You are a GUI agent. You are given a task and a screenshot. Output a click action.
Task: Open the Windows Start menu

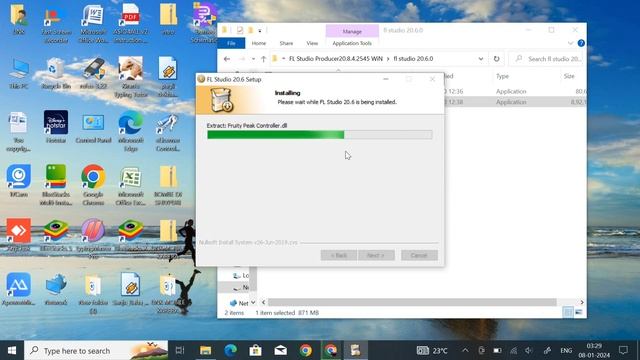click(12, 350)
